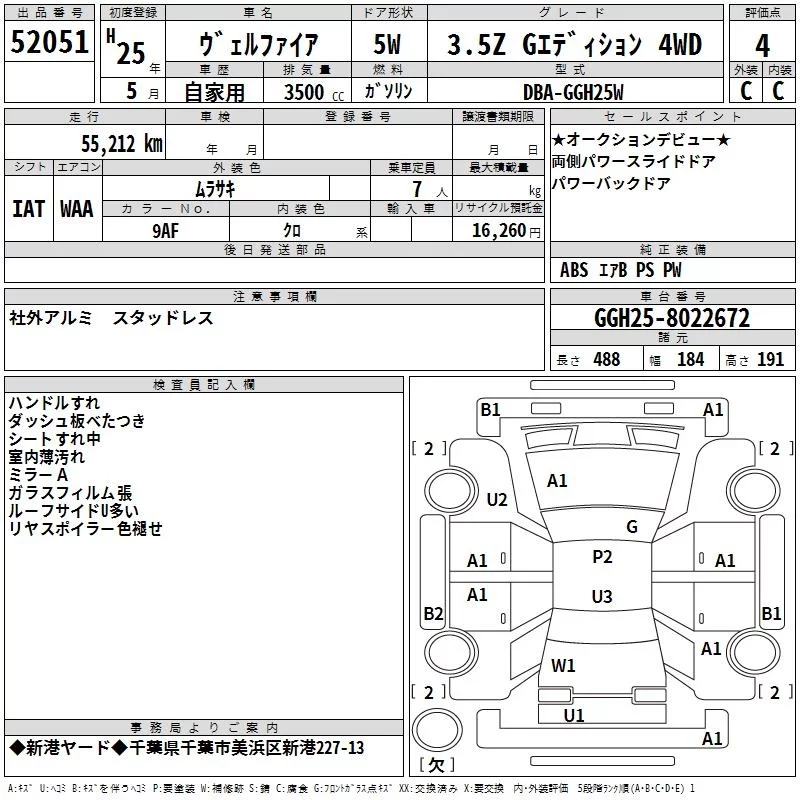Click the P2 marker on the roof
The image size is (800, 800).
pos(602,557)
